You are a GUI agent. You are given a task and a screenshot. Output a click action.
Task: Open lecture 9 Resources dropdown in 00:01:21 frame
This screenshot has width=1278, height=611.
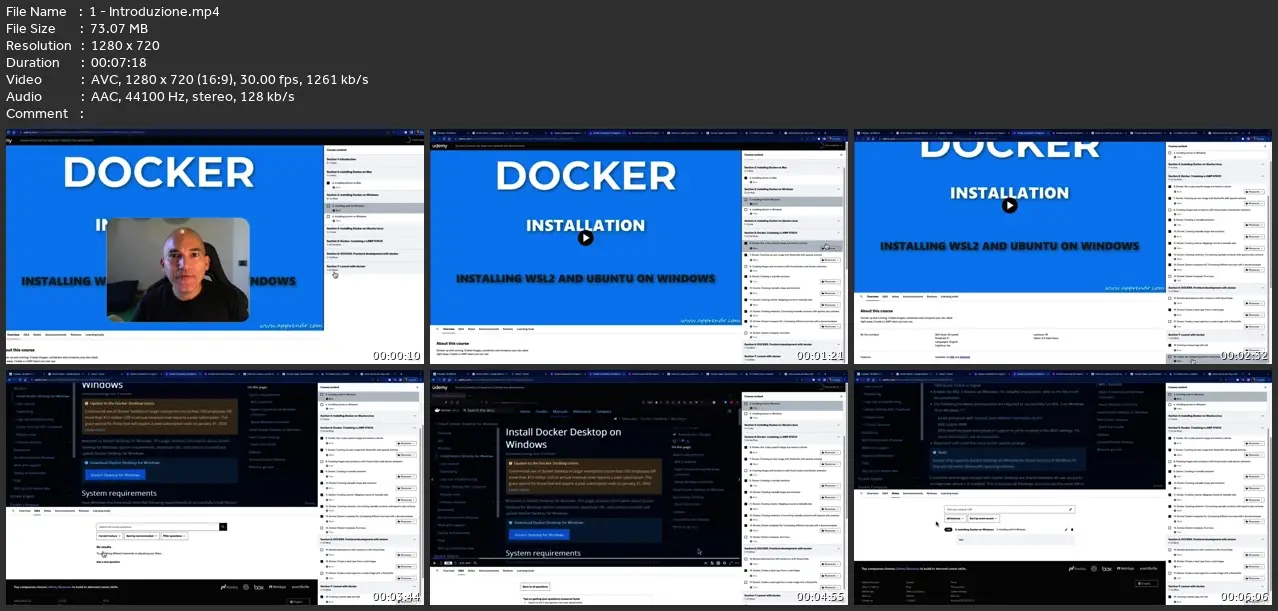click(828, 281)
